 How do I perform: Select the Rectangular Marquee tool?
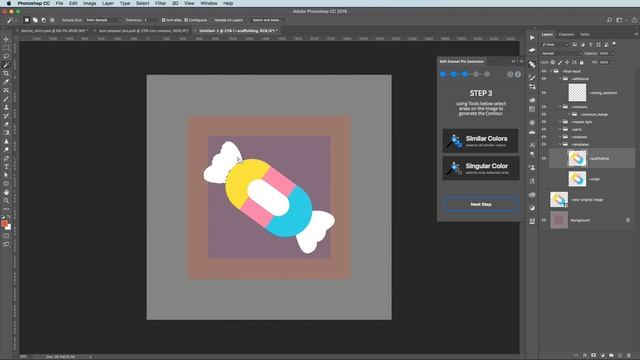click(x=6, y=48)
